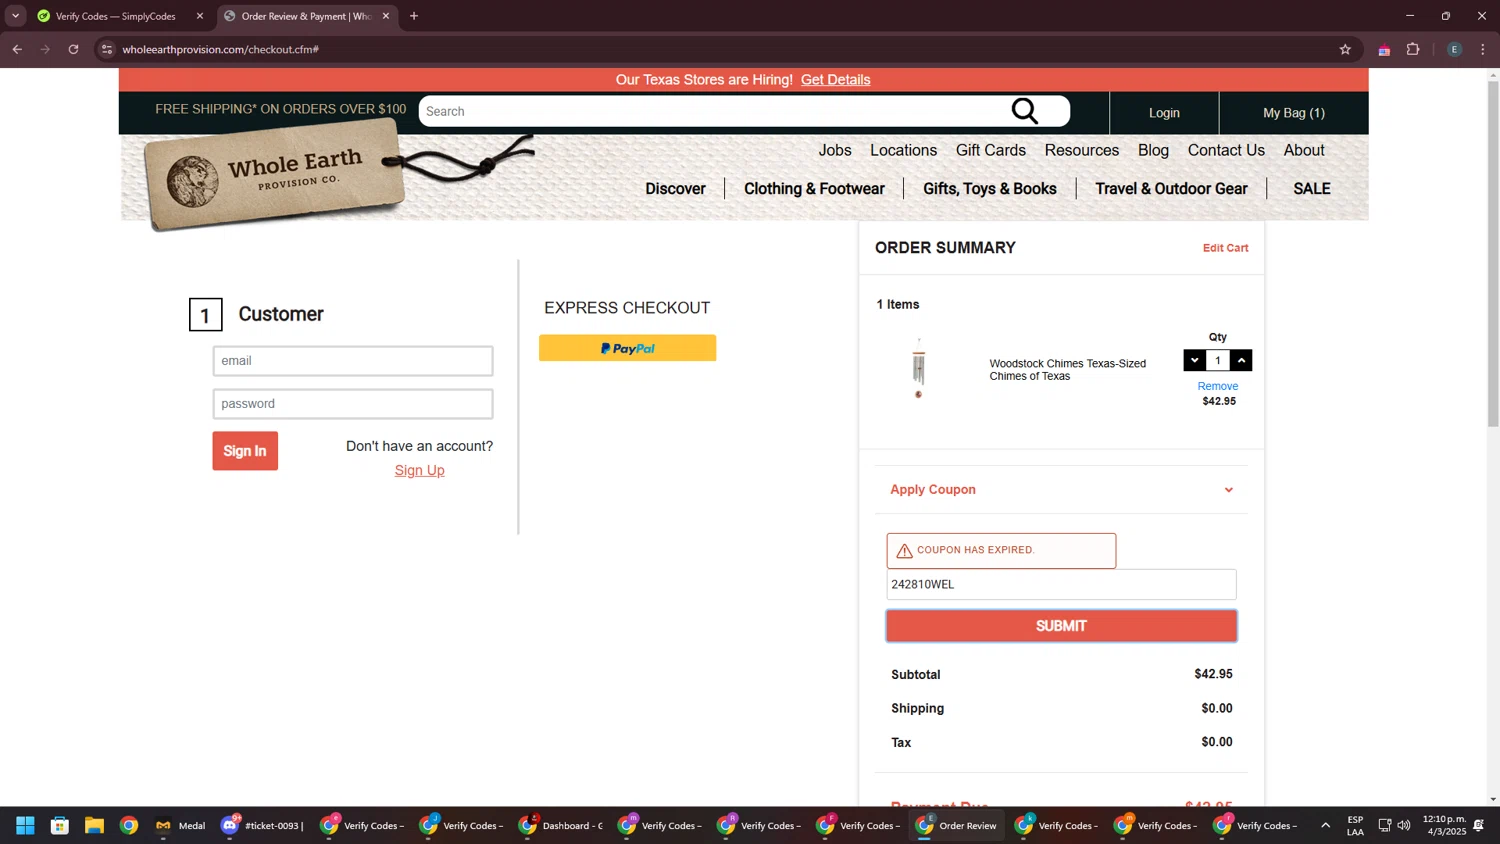
Task: Go back with the browser back arrow
Action: (17, 49)
